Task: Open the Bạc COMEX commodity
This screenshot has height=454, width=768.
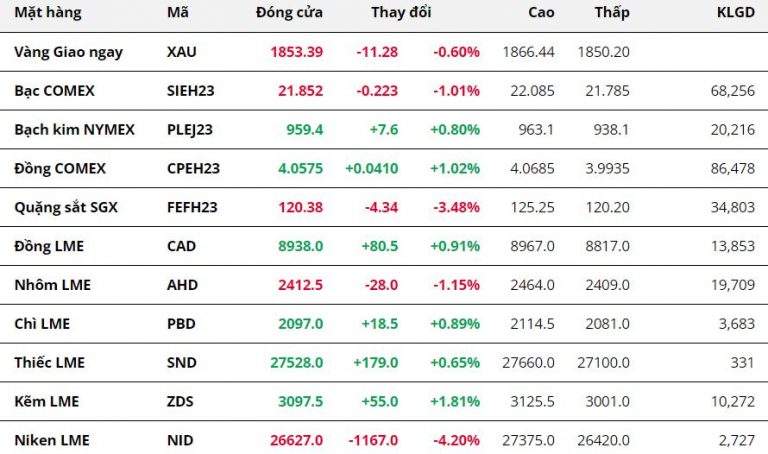Action: click(x=55, y=90)
